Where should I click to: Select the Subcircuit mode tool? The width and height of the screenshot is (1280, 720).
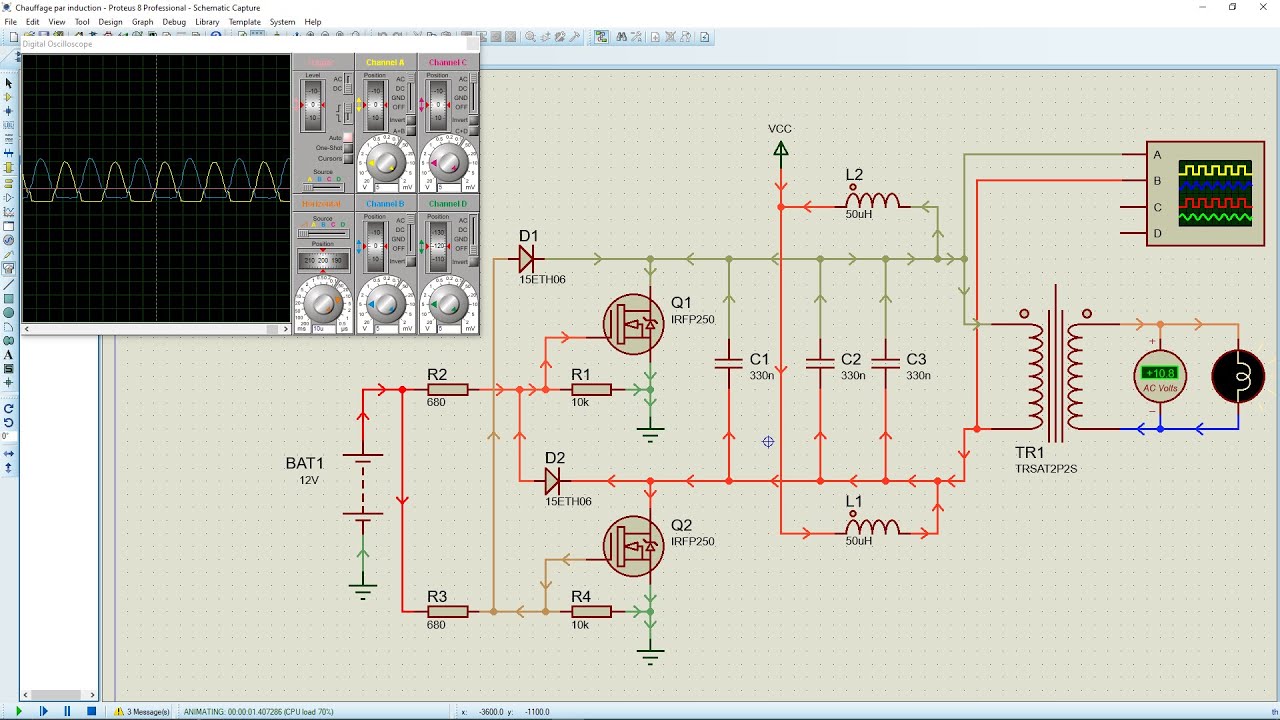click(x=9, y=167)
